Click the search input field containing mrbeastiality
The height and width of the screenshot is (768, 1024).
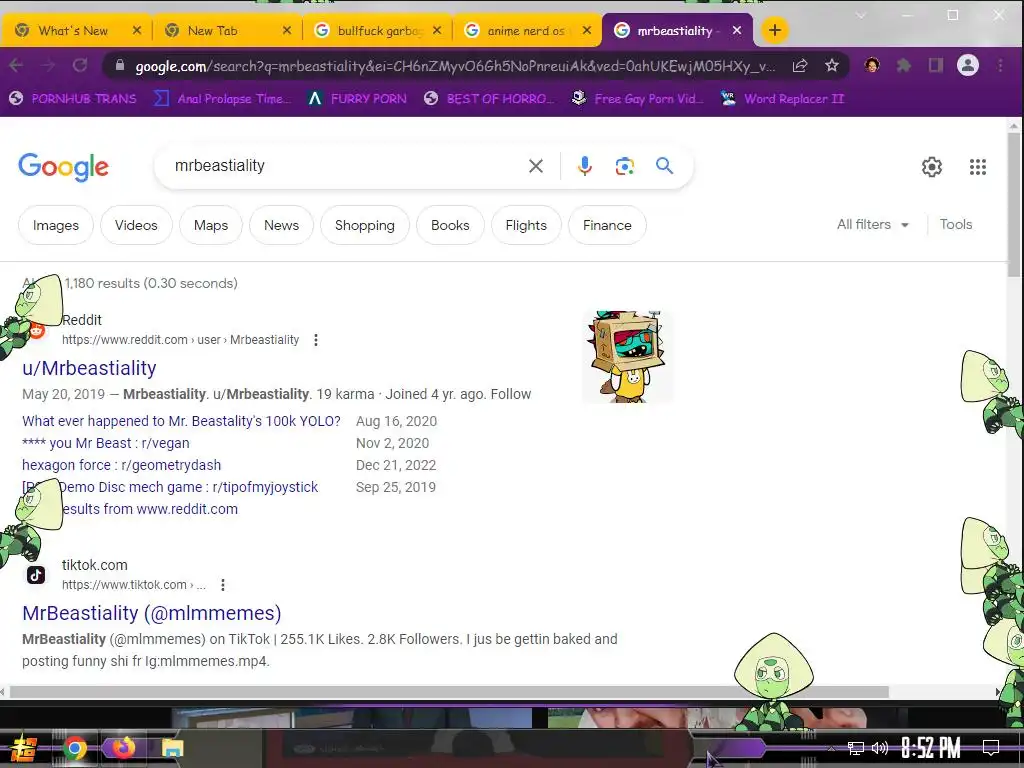(346, 166)
